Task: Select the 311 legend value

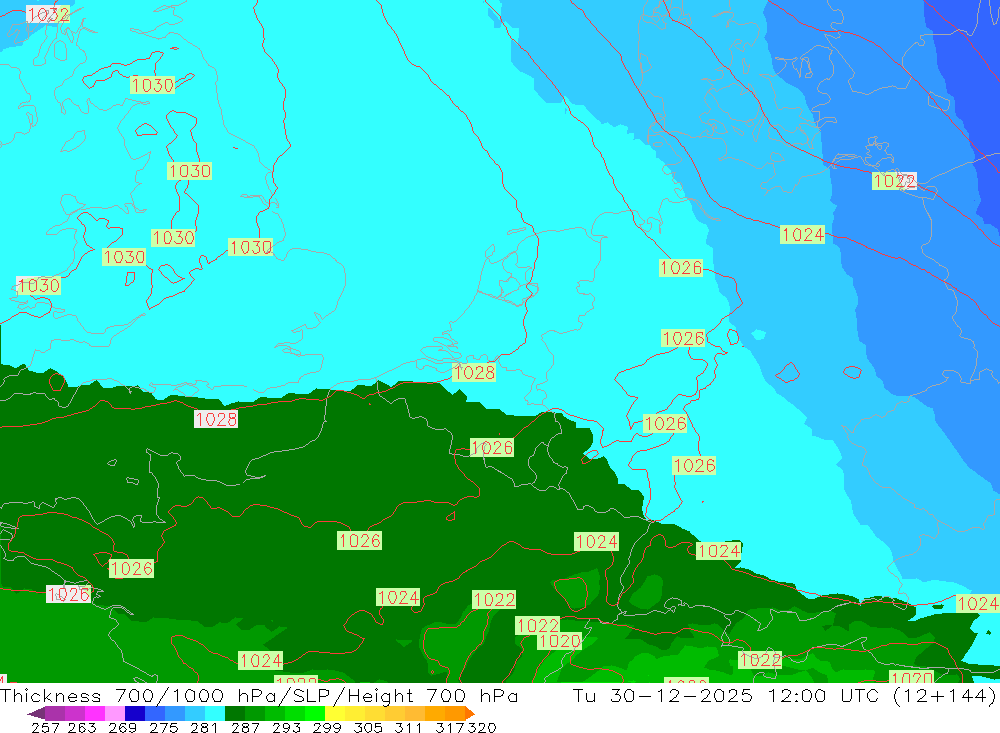Action: [408, 727]
